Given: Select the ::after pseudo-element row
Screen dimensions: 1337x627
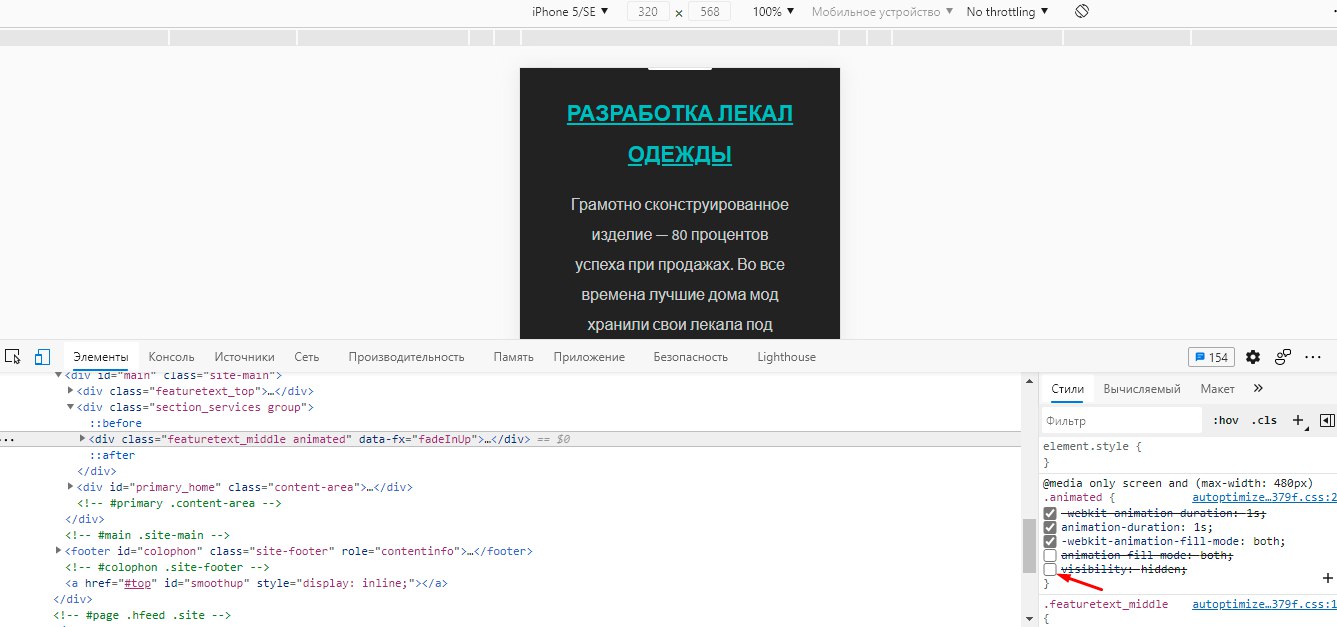Looking at the screenshot, I should pyautogui.click(x=112, y=455).
